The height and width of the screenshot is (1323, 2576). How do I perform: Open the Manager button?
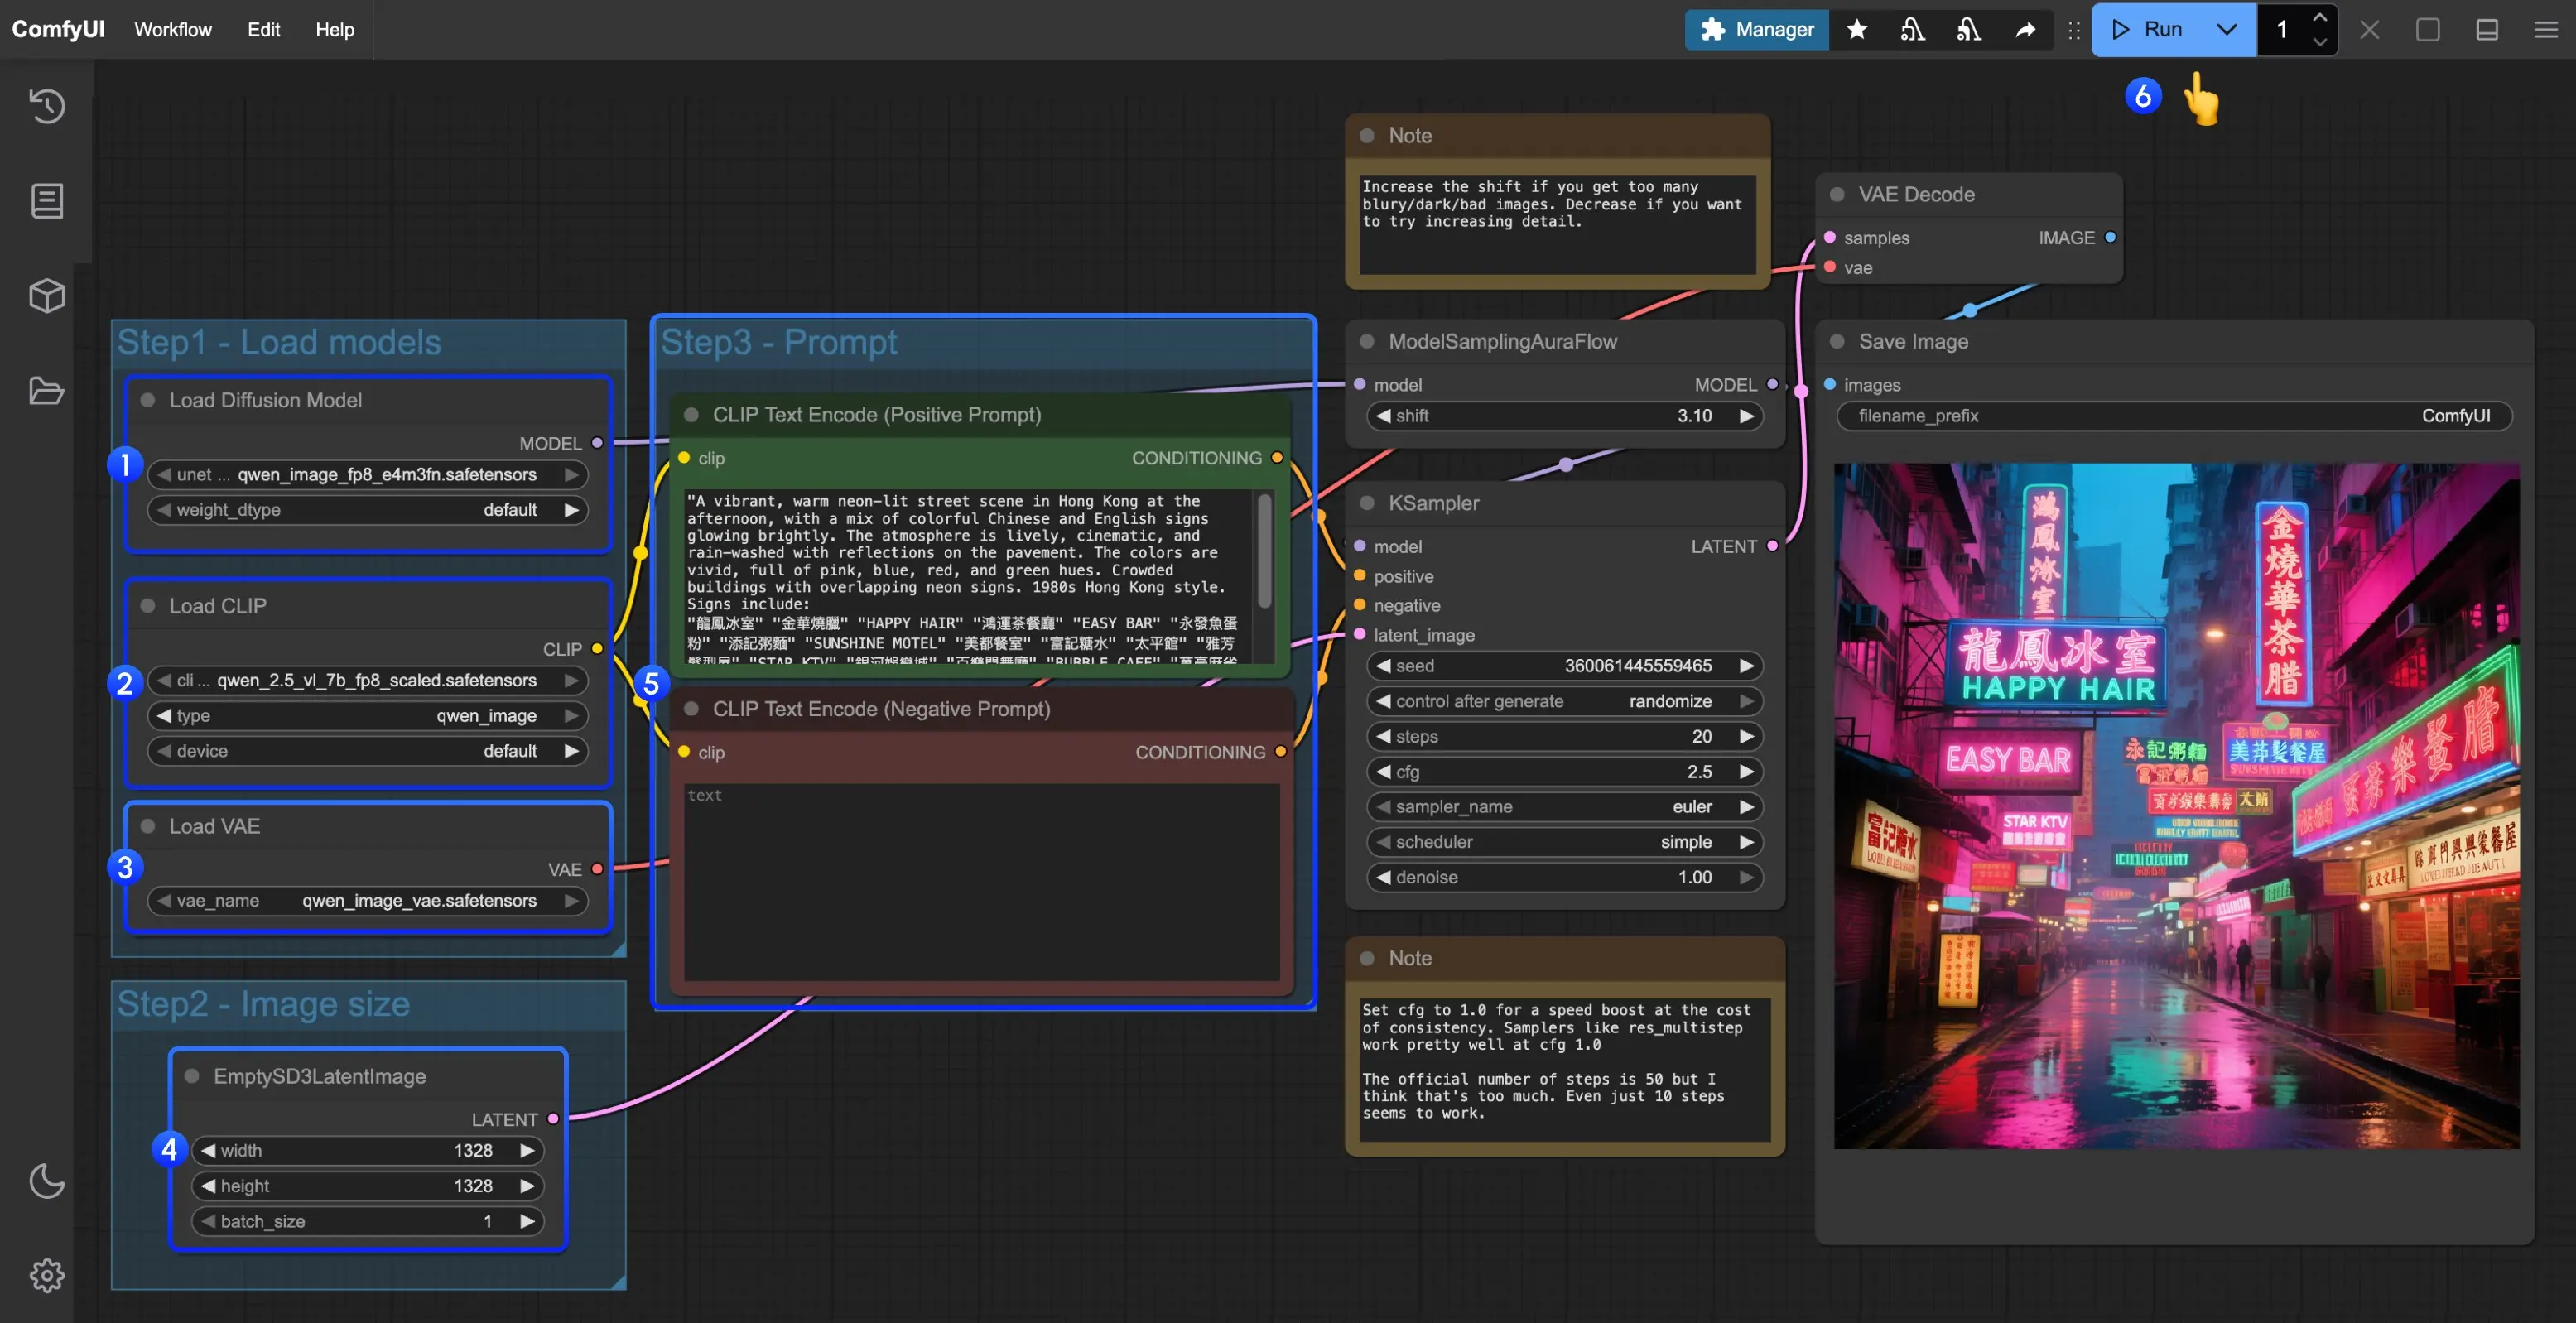pos(1756,30)
